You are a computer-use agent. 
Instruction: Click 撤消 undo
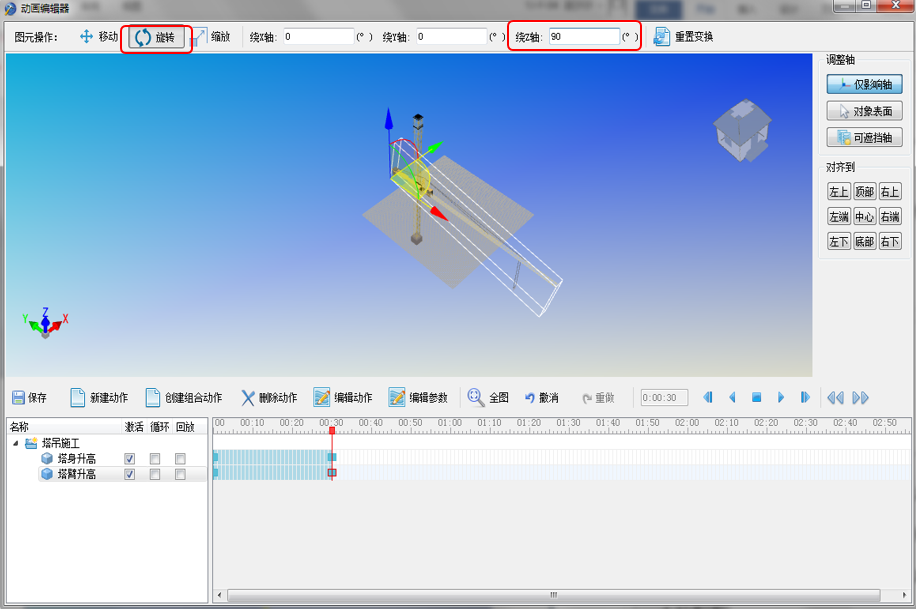[x=542, y=397]
